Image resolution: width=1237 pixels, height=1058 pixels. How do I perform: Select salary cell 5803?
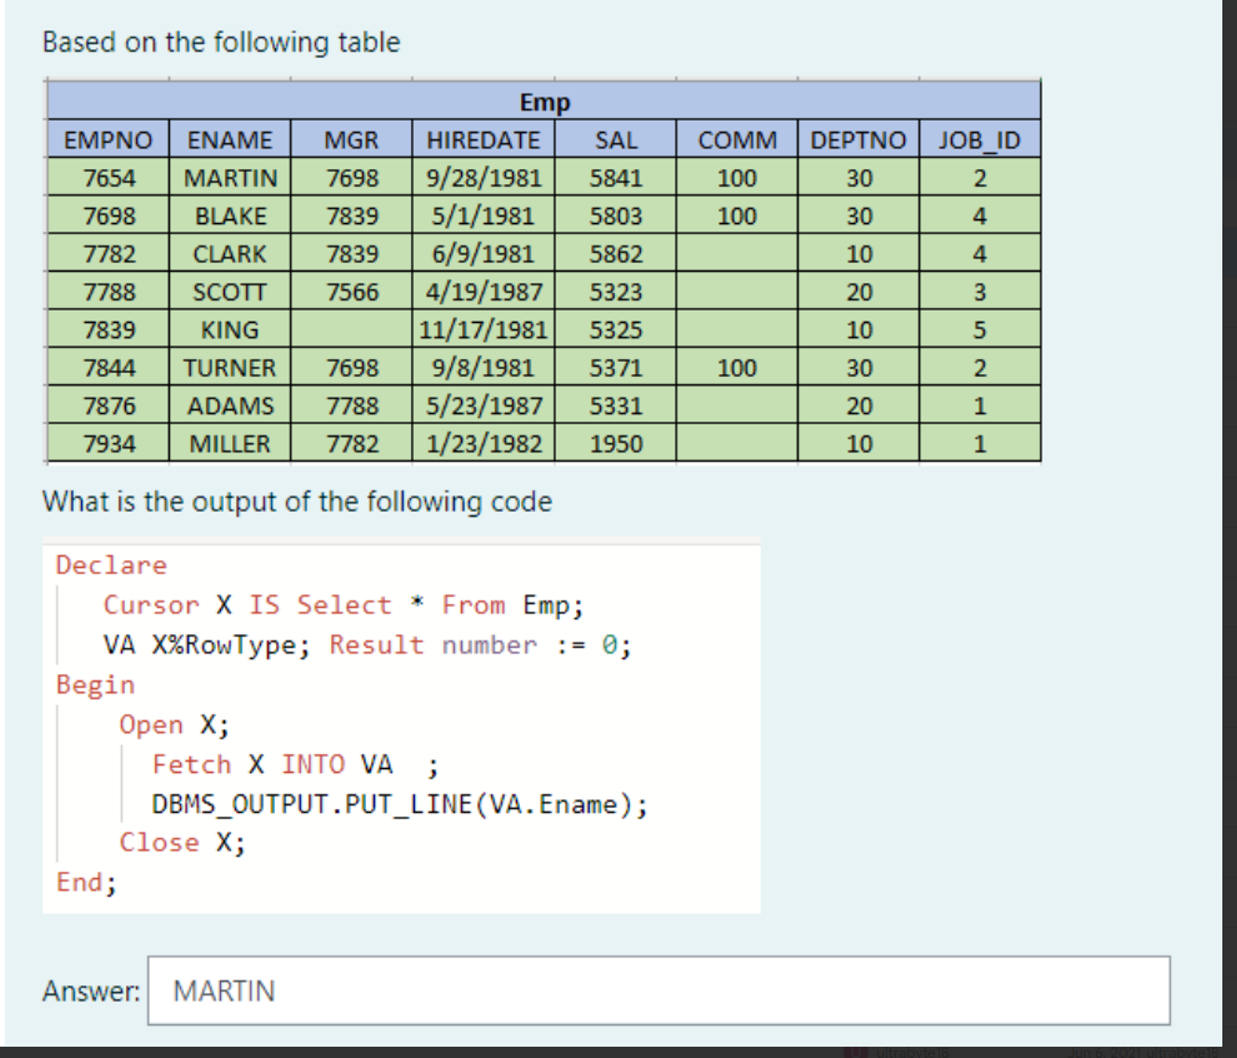(616, 216)
